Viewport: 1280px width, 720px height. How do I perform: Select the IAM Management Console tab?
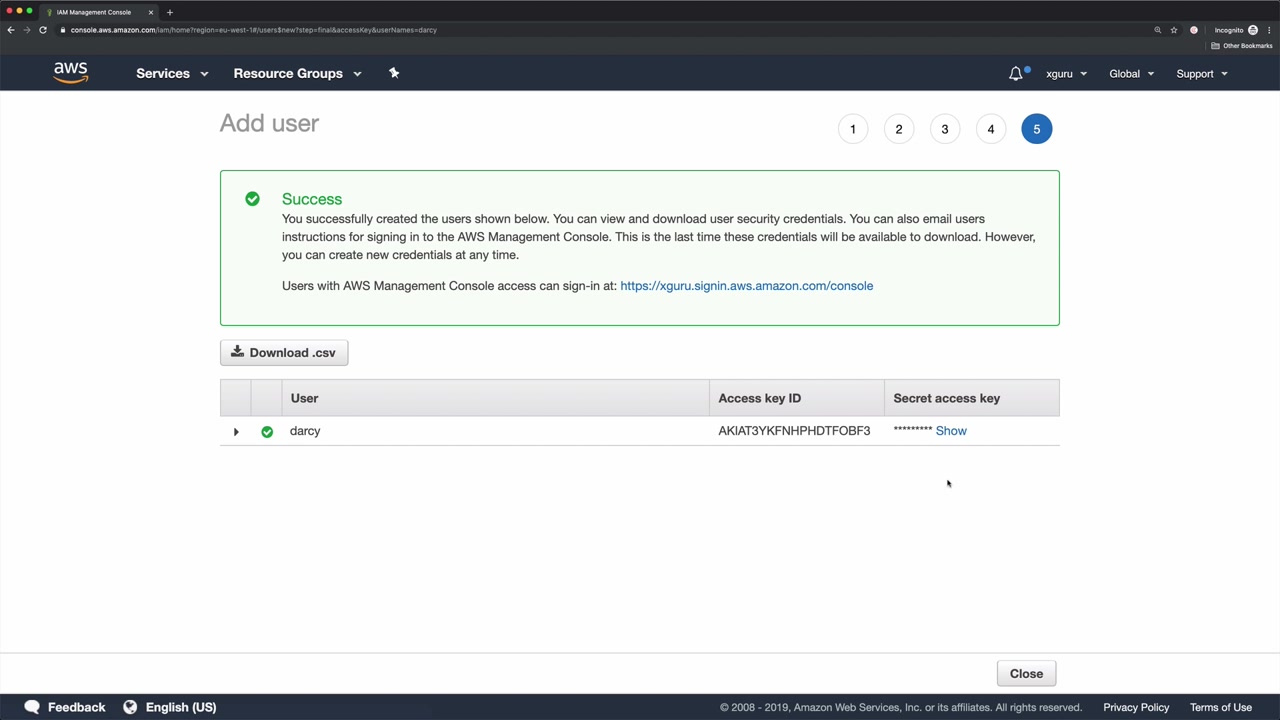94,12
